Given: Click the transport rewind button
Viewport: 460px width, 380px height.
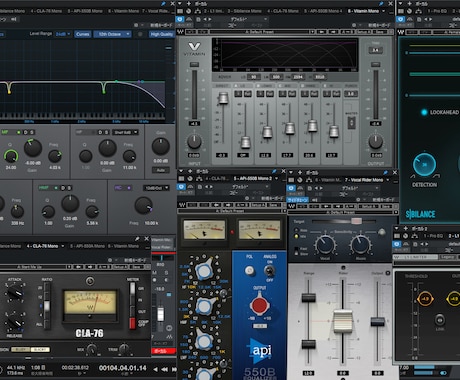Looking at the screenshot, I should [x=164, y=369].
